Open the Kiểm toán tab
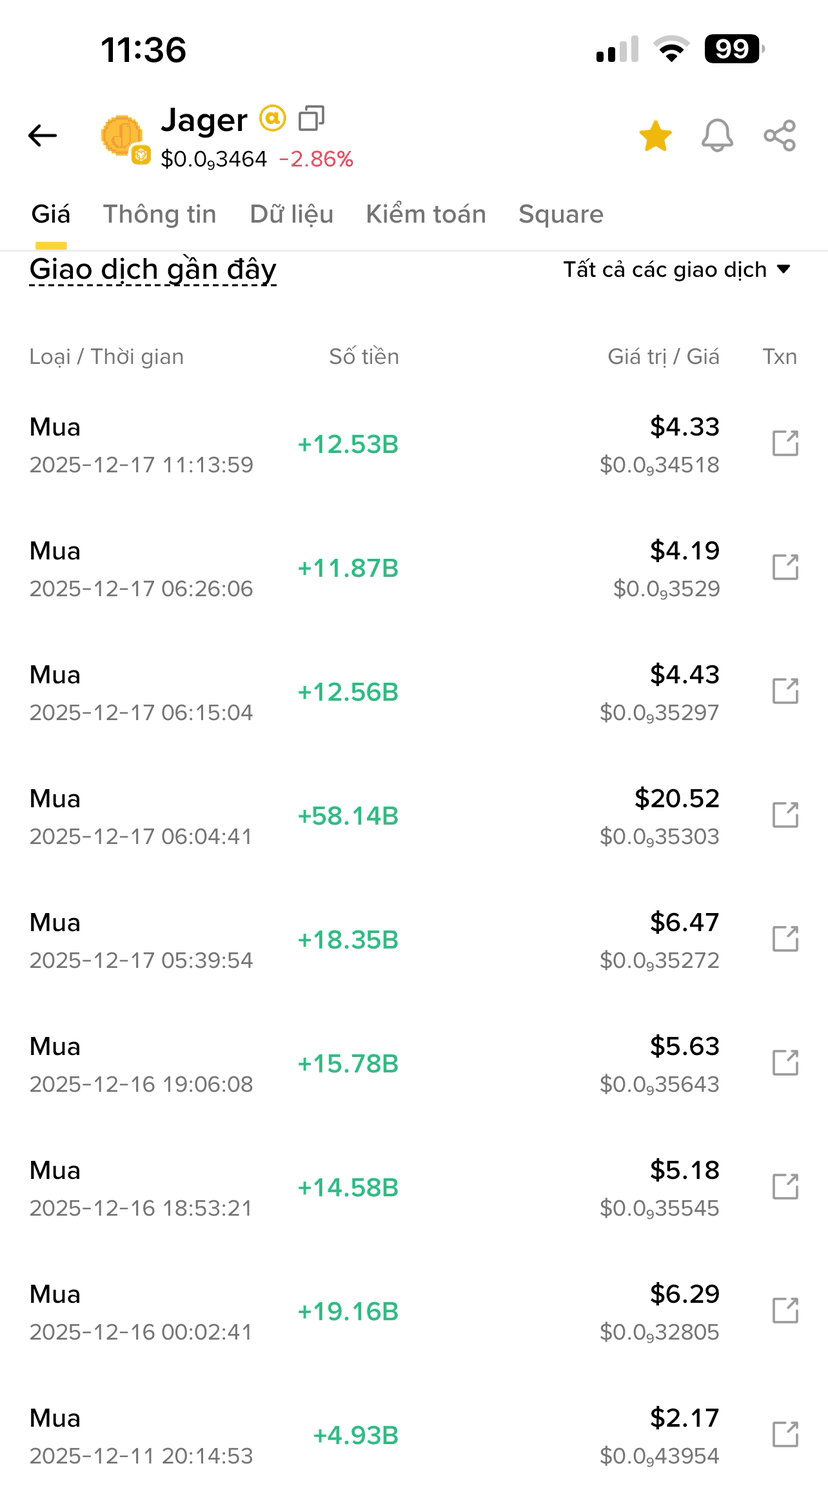Screen dimensions: 828x1488 [426, 214]
